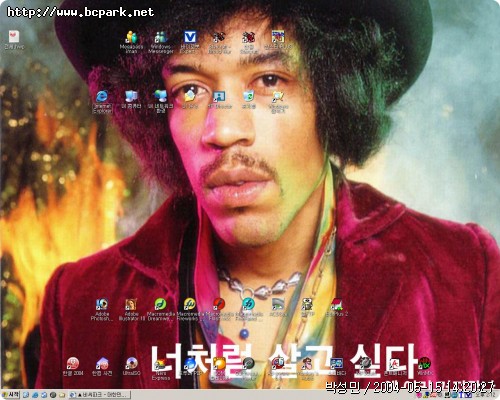Open the Windows Explorer (탐색기) magnifier icon
The width and height of the screenshot is (500, 400).
click(278, 101)
